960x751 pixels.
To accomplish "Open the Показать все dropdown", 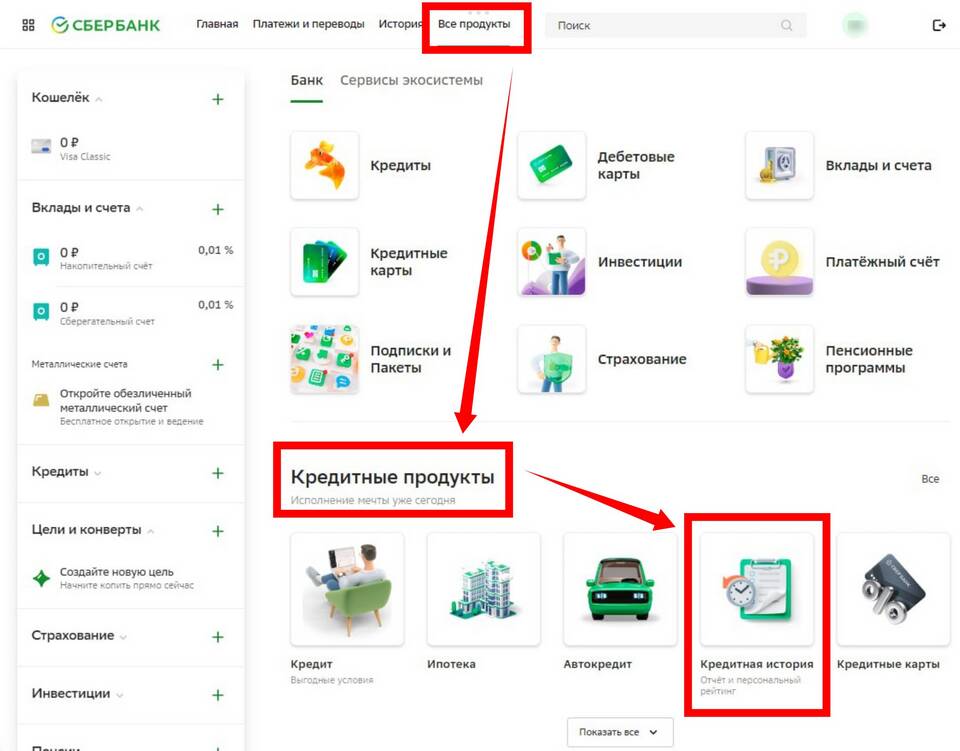I will coord(619,732).
